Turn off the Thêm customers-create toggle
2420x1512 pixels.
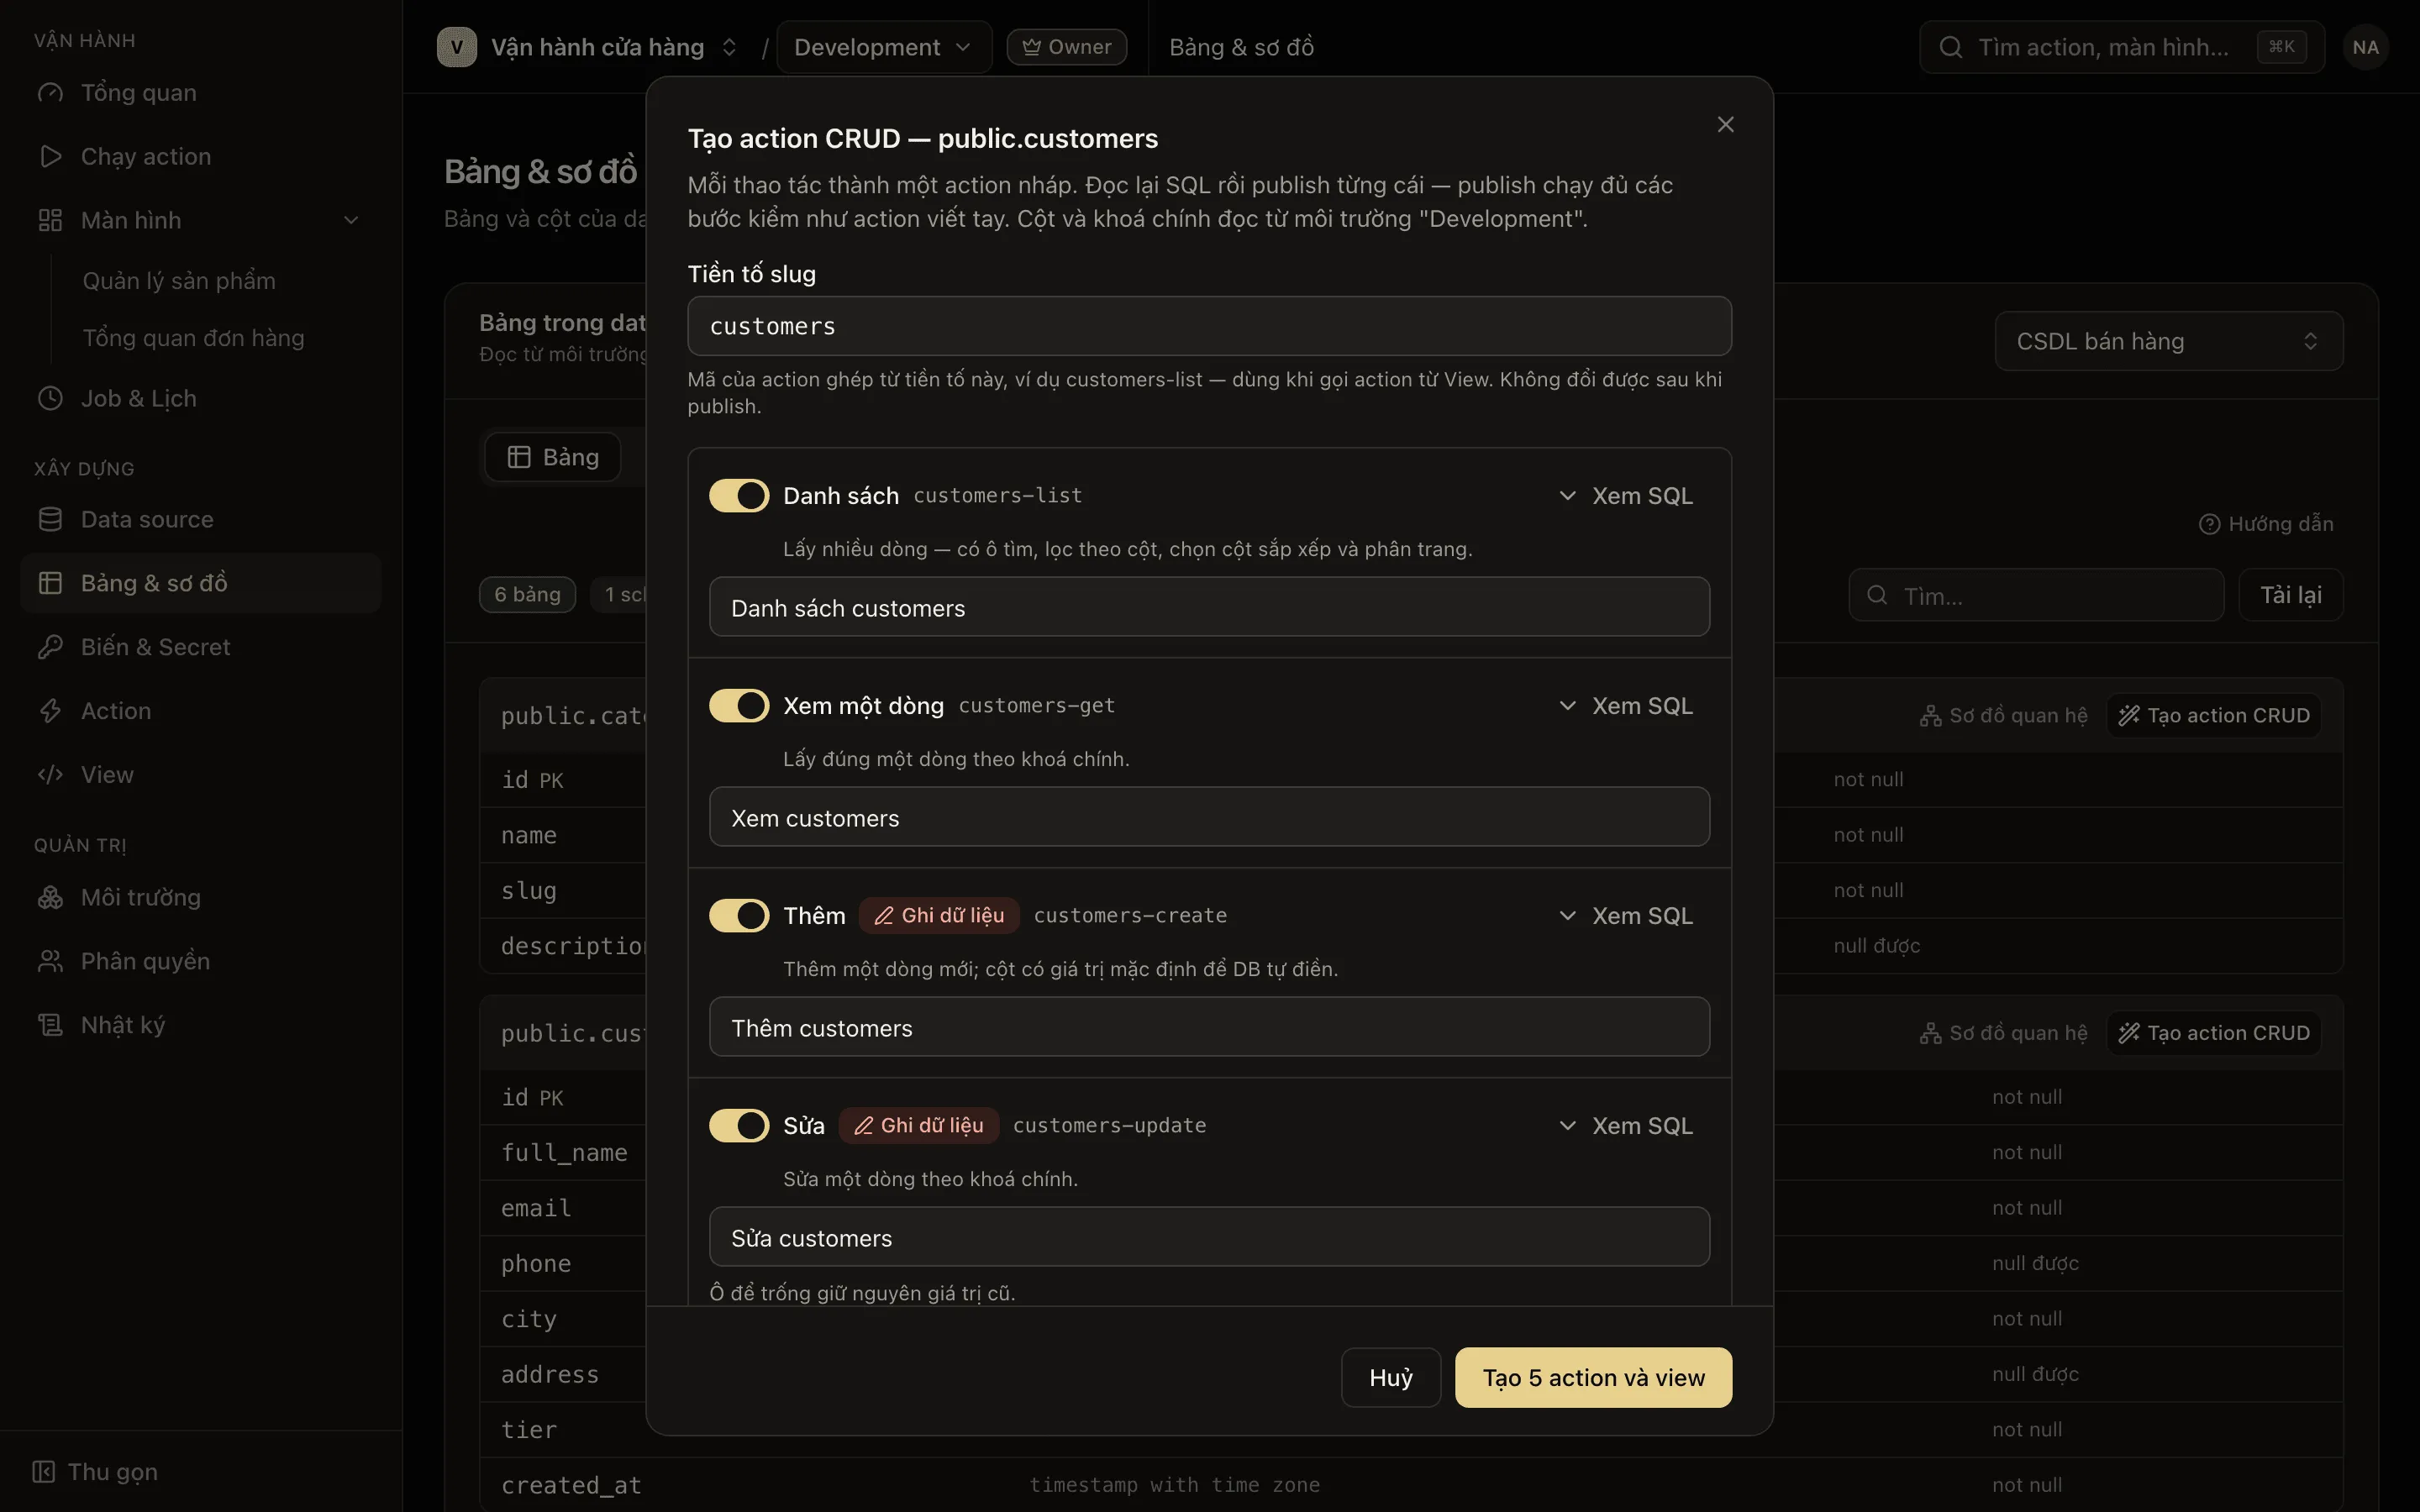point(739,916)
